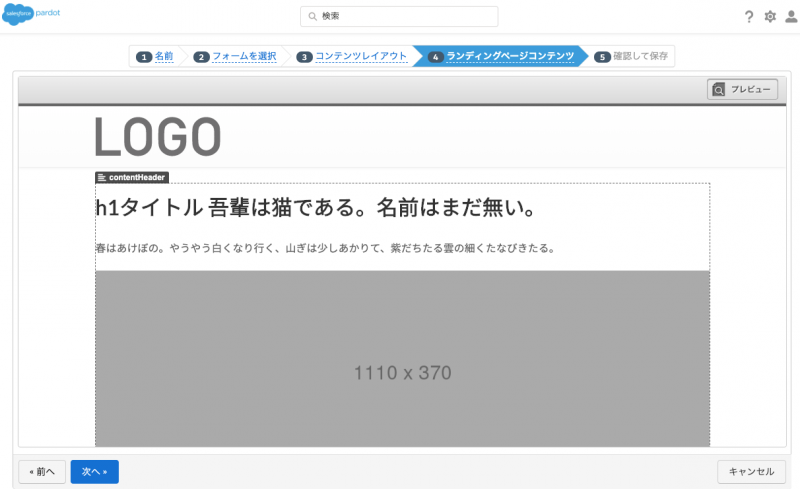This screenshot has width=800, height=489.
Task: Click the step number 2 badge
Action: click(x=201, y=57)
